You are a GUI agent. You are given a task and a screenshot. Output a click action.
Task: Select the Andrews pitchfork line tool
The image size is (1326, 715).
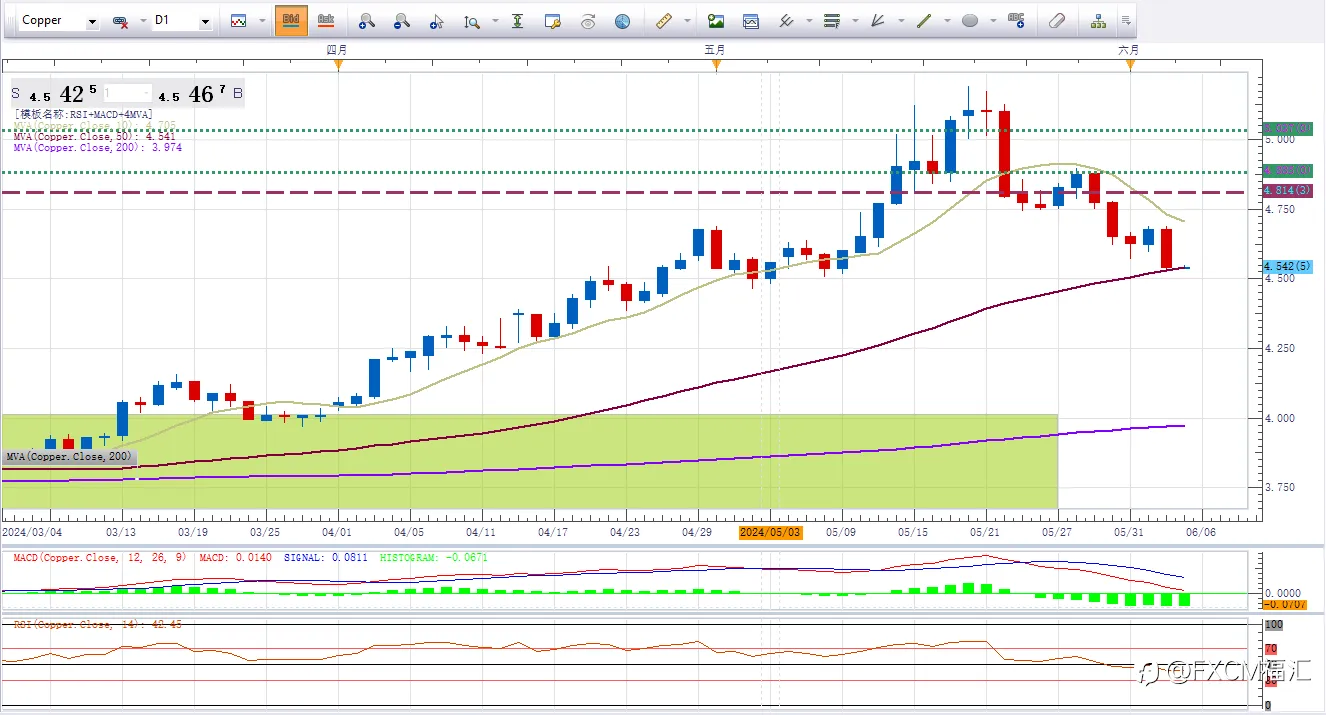click(x=786, y=20)
